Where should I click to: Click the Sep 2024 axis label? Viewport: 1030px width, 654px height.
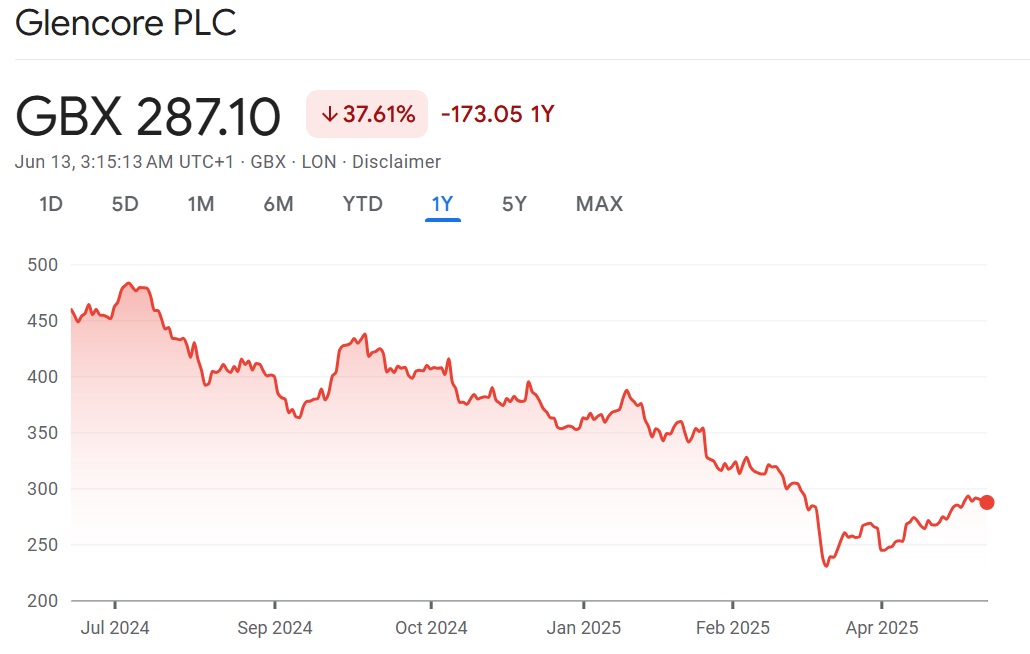tap(275, 628)
